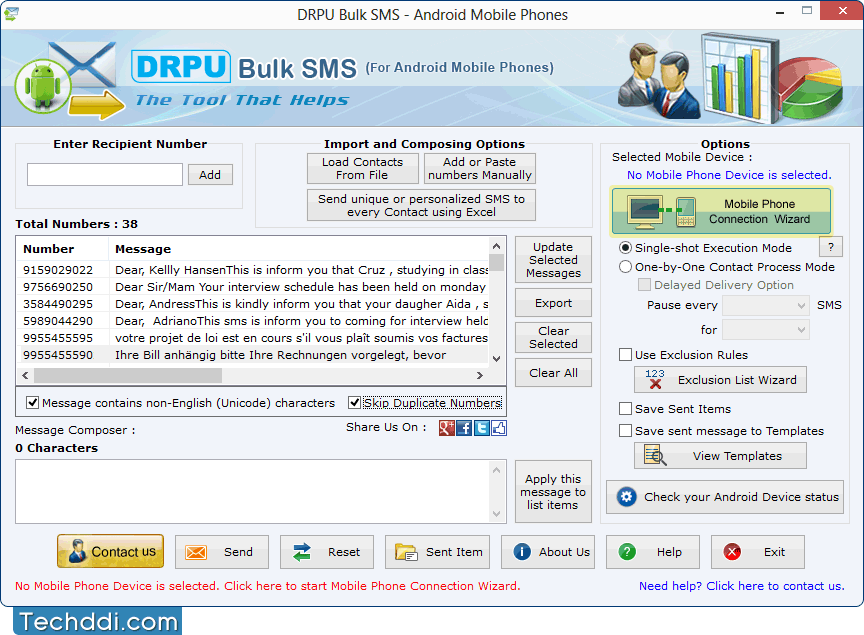Click message list scroll up arrow
This screenshot has width=864, height=635.
point(496,246)
